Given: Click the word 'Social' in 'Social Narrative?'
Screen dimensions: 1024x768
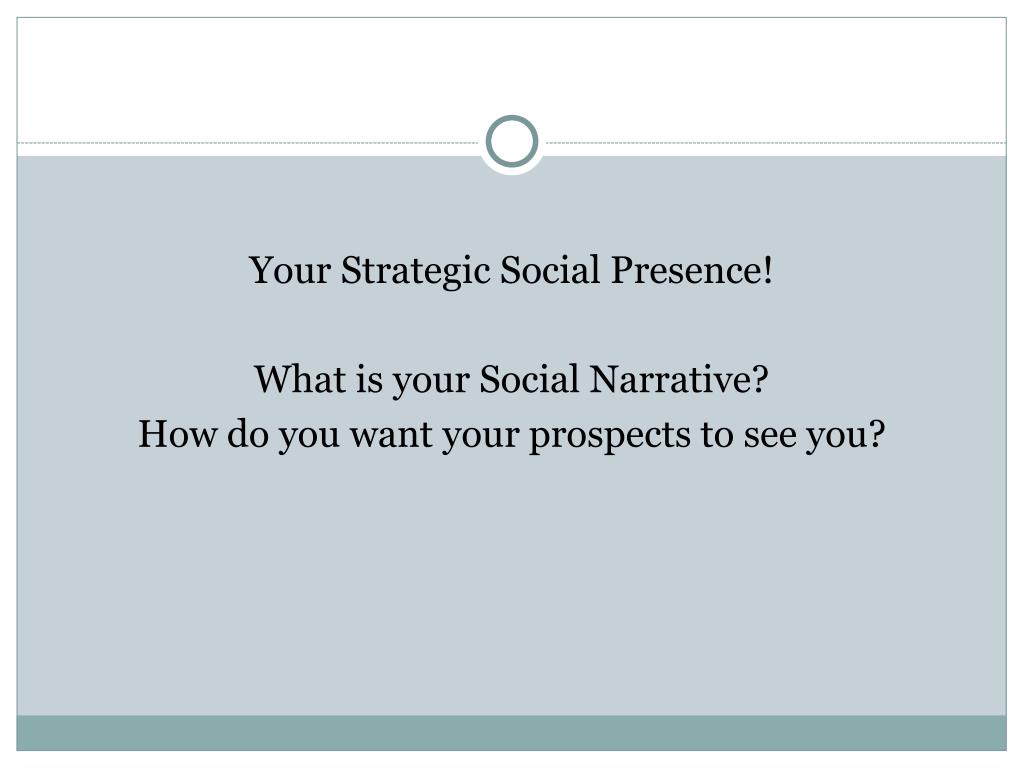Looking at the screenshot, I should tap(529, 379).
